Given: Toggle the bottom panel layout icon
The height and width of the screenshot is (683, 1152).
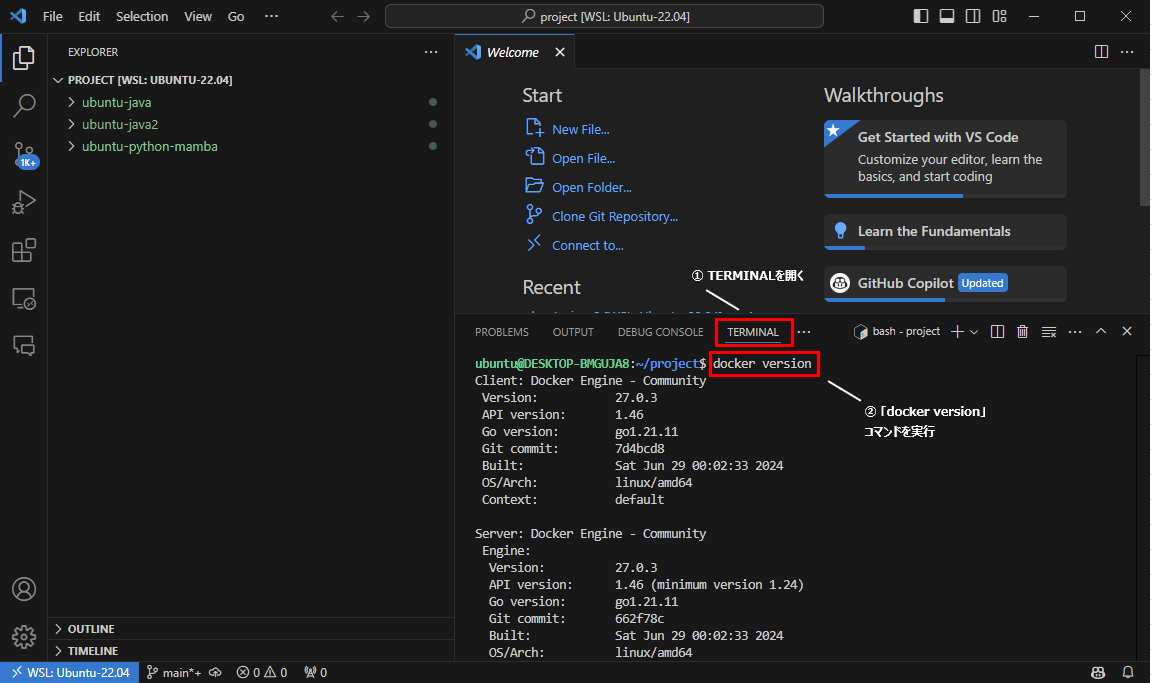Looking at the screenshot, I should coord(947,16).
